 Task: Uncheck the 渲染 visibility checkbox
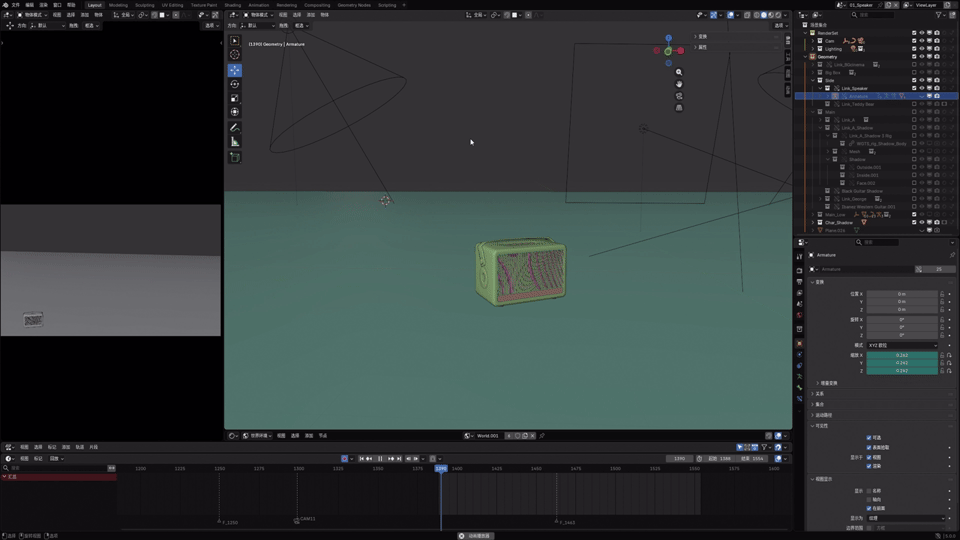click(x=869, y=466)
